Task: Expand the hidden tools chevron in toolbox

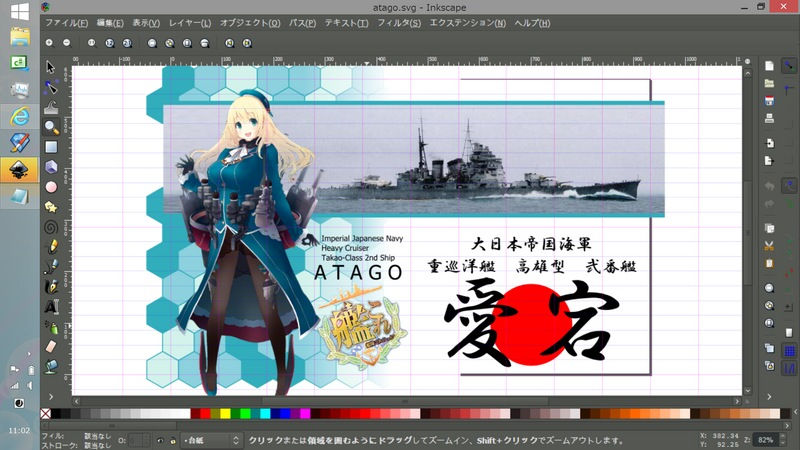Action: point(51,396)
